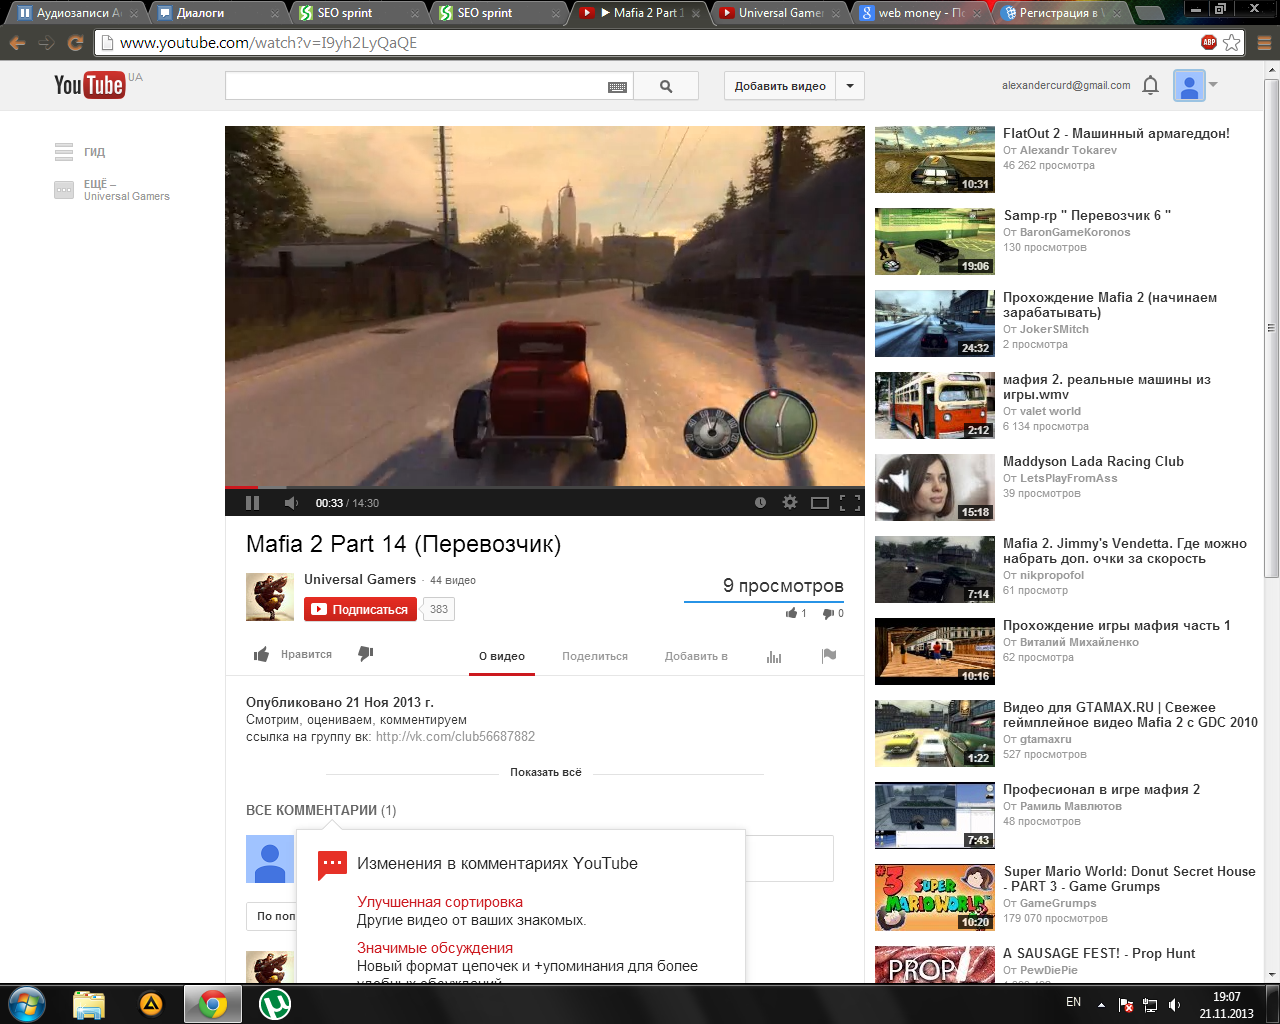Expand the upload options dropdown arrow

[850, 86]
